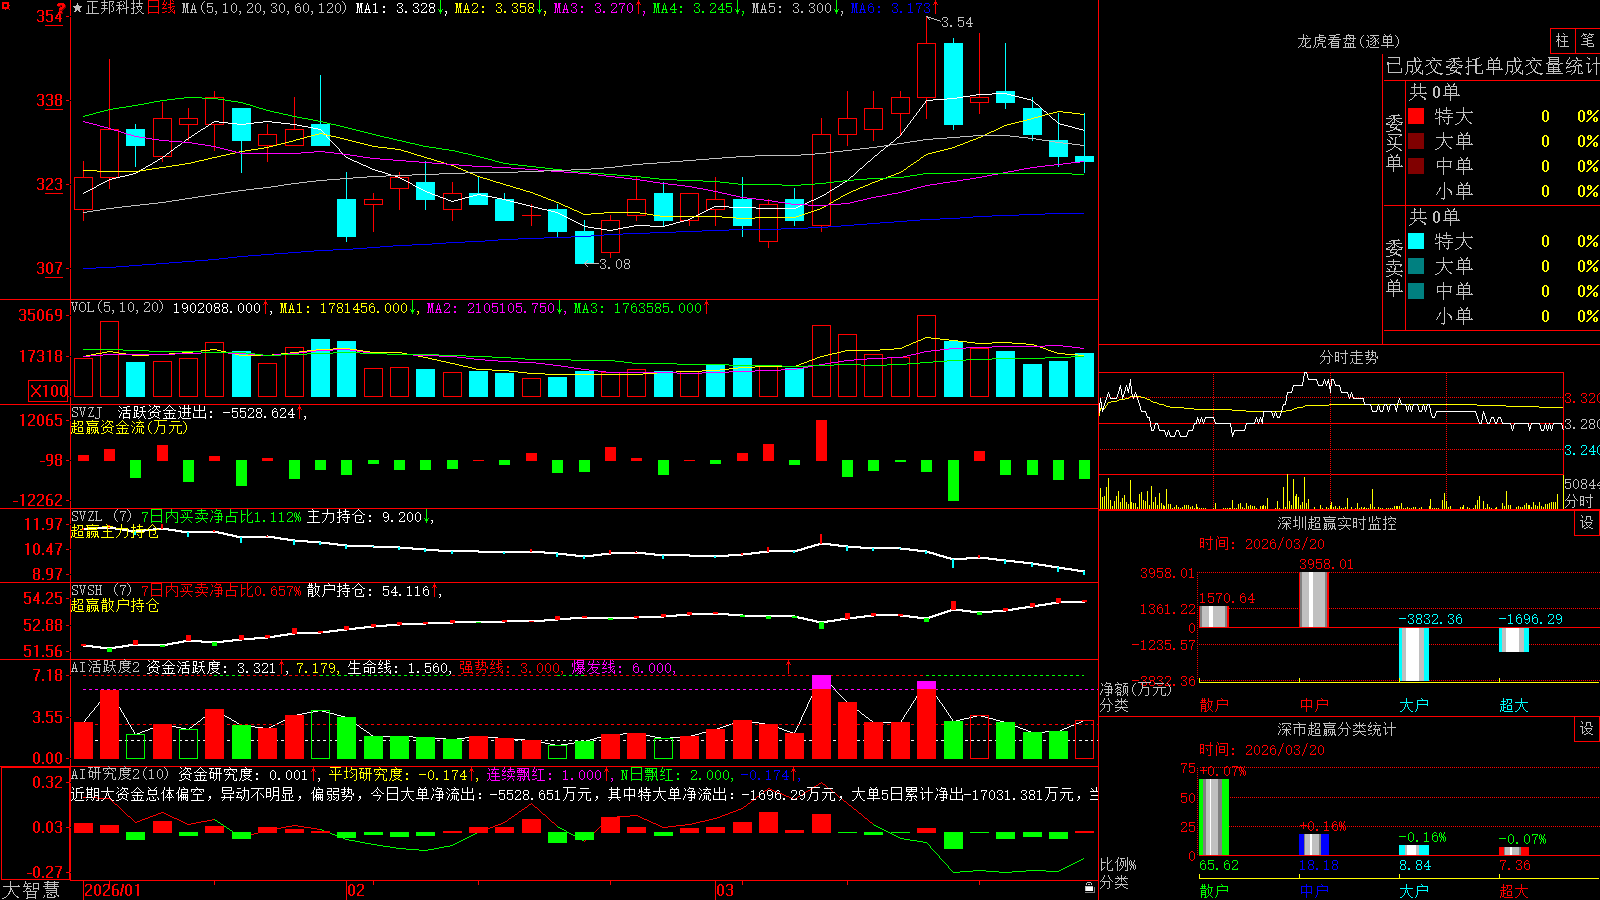Click the star icon beside 正邦科技
Screen dimensions: 1600x900
pyautogui.click(x=77, y=8)
